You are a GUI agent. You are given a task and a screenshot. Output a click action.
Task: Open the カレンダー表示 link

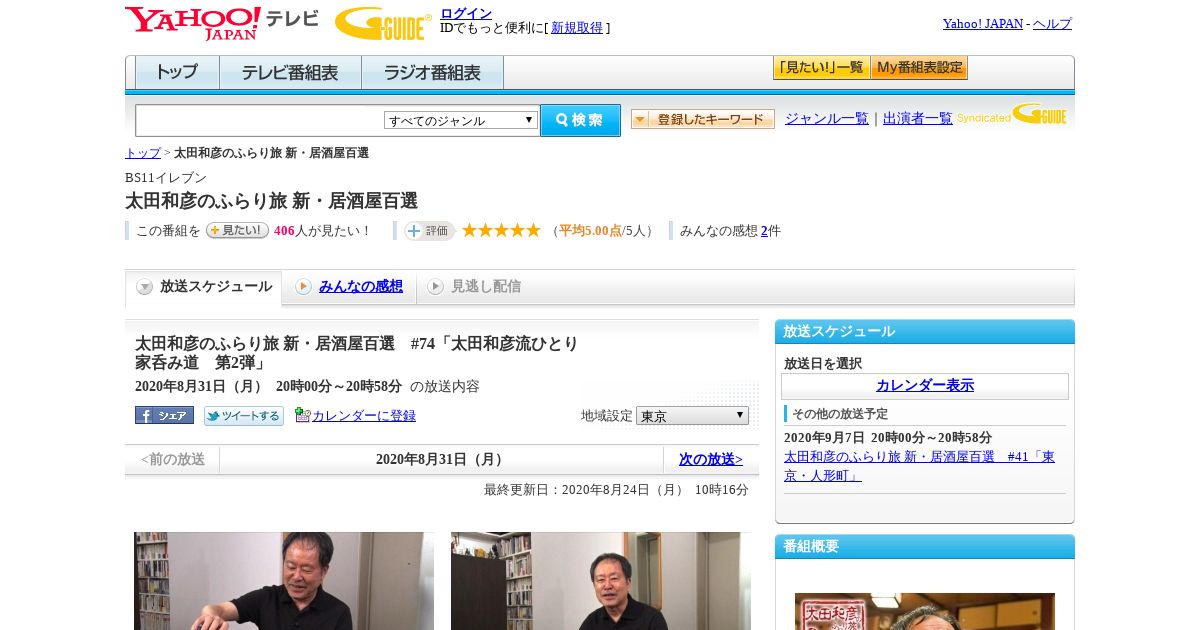(x=925, y=386)
